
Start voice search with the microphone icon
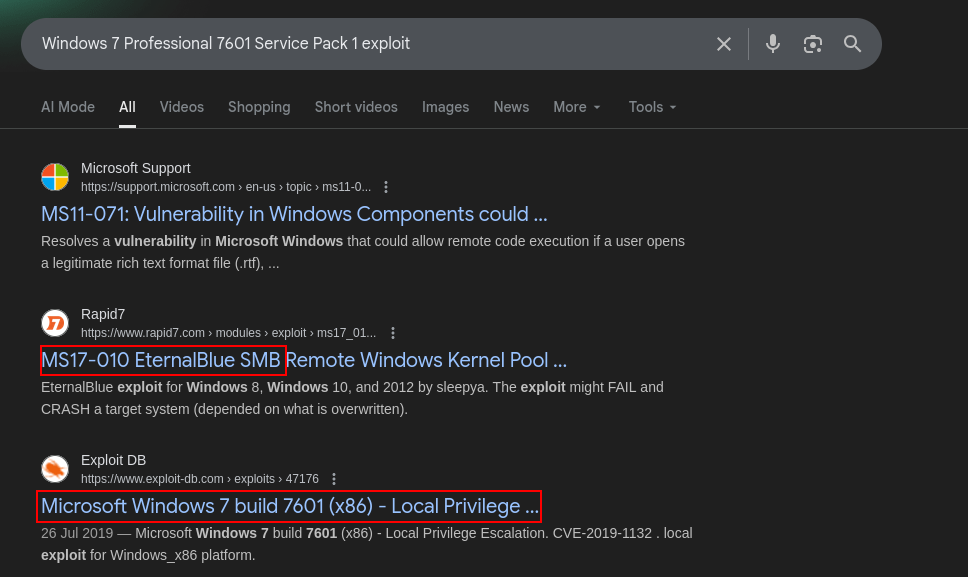pyautogui.click(x=772, y=44)
